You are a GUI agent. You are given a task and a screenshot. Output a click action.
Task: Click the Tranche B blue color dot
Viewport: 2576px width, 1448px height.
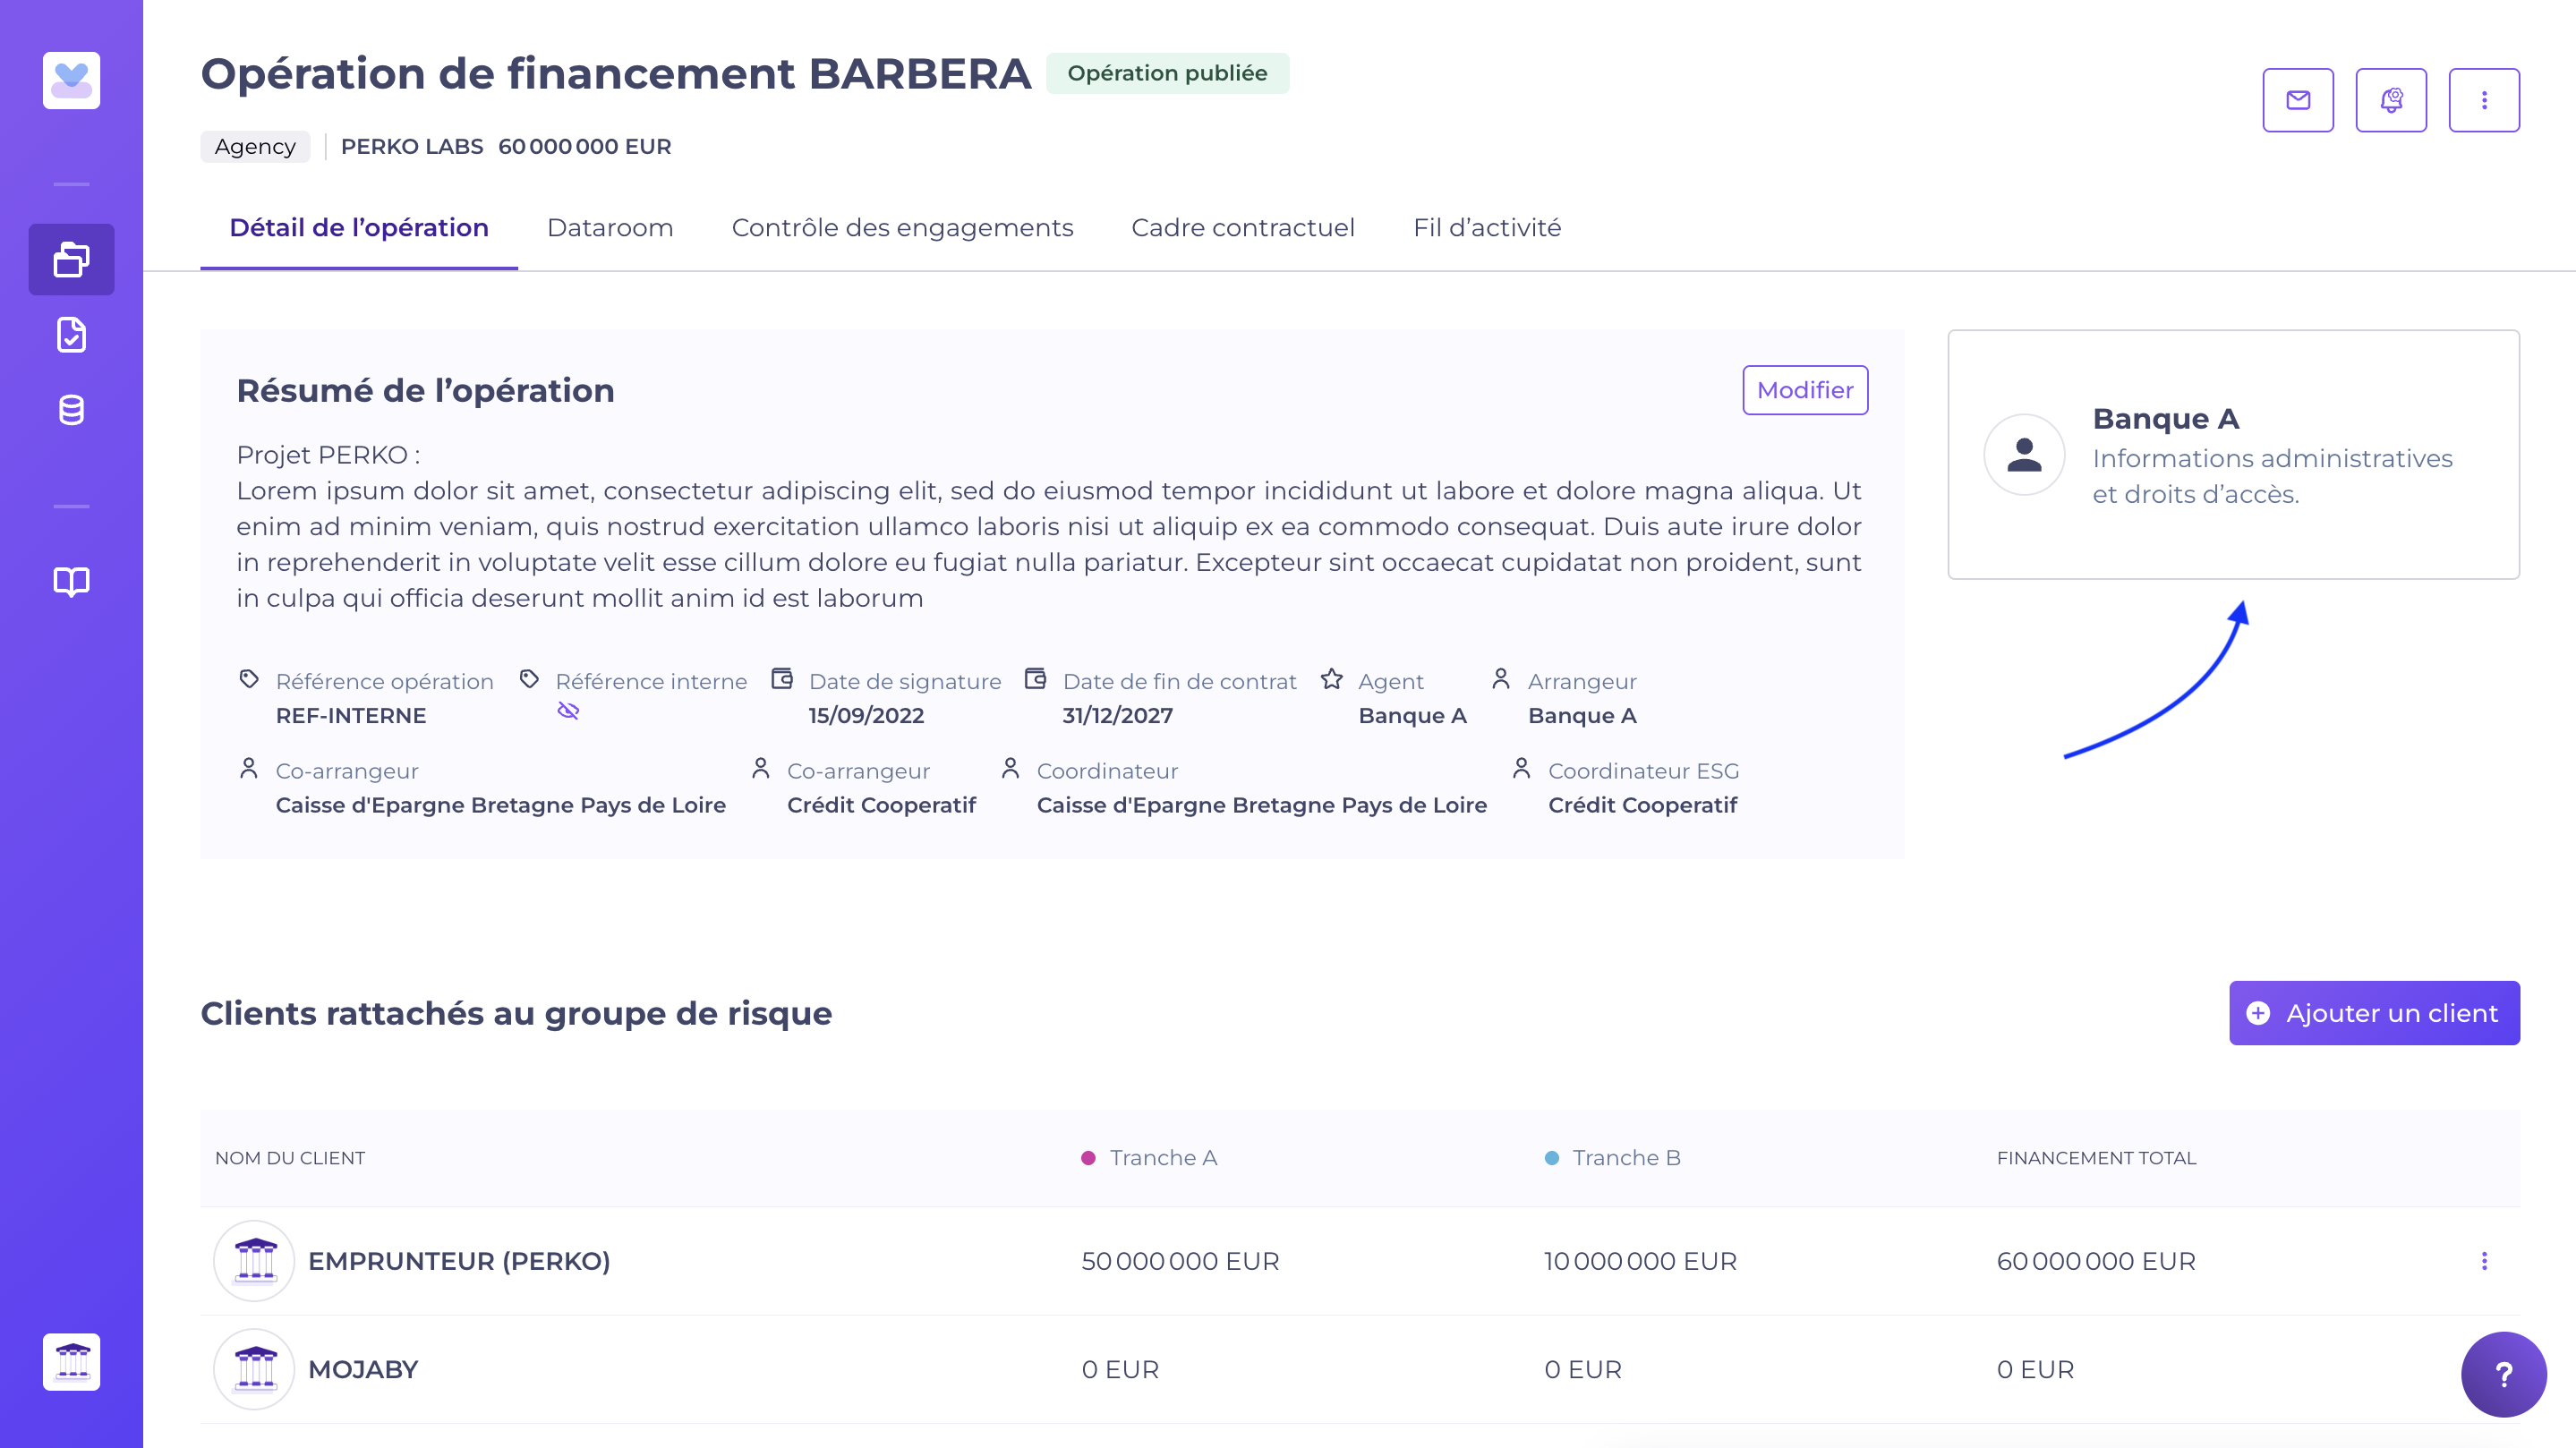point(1551,1158)
